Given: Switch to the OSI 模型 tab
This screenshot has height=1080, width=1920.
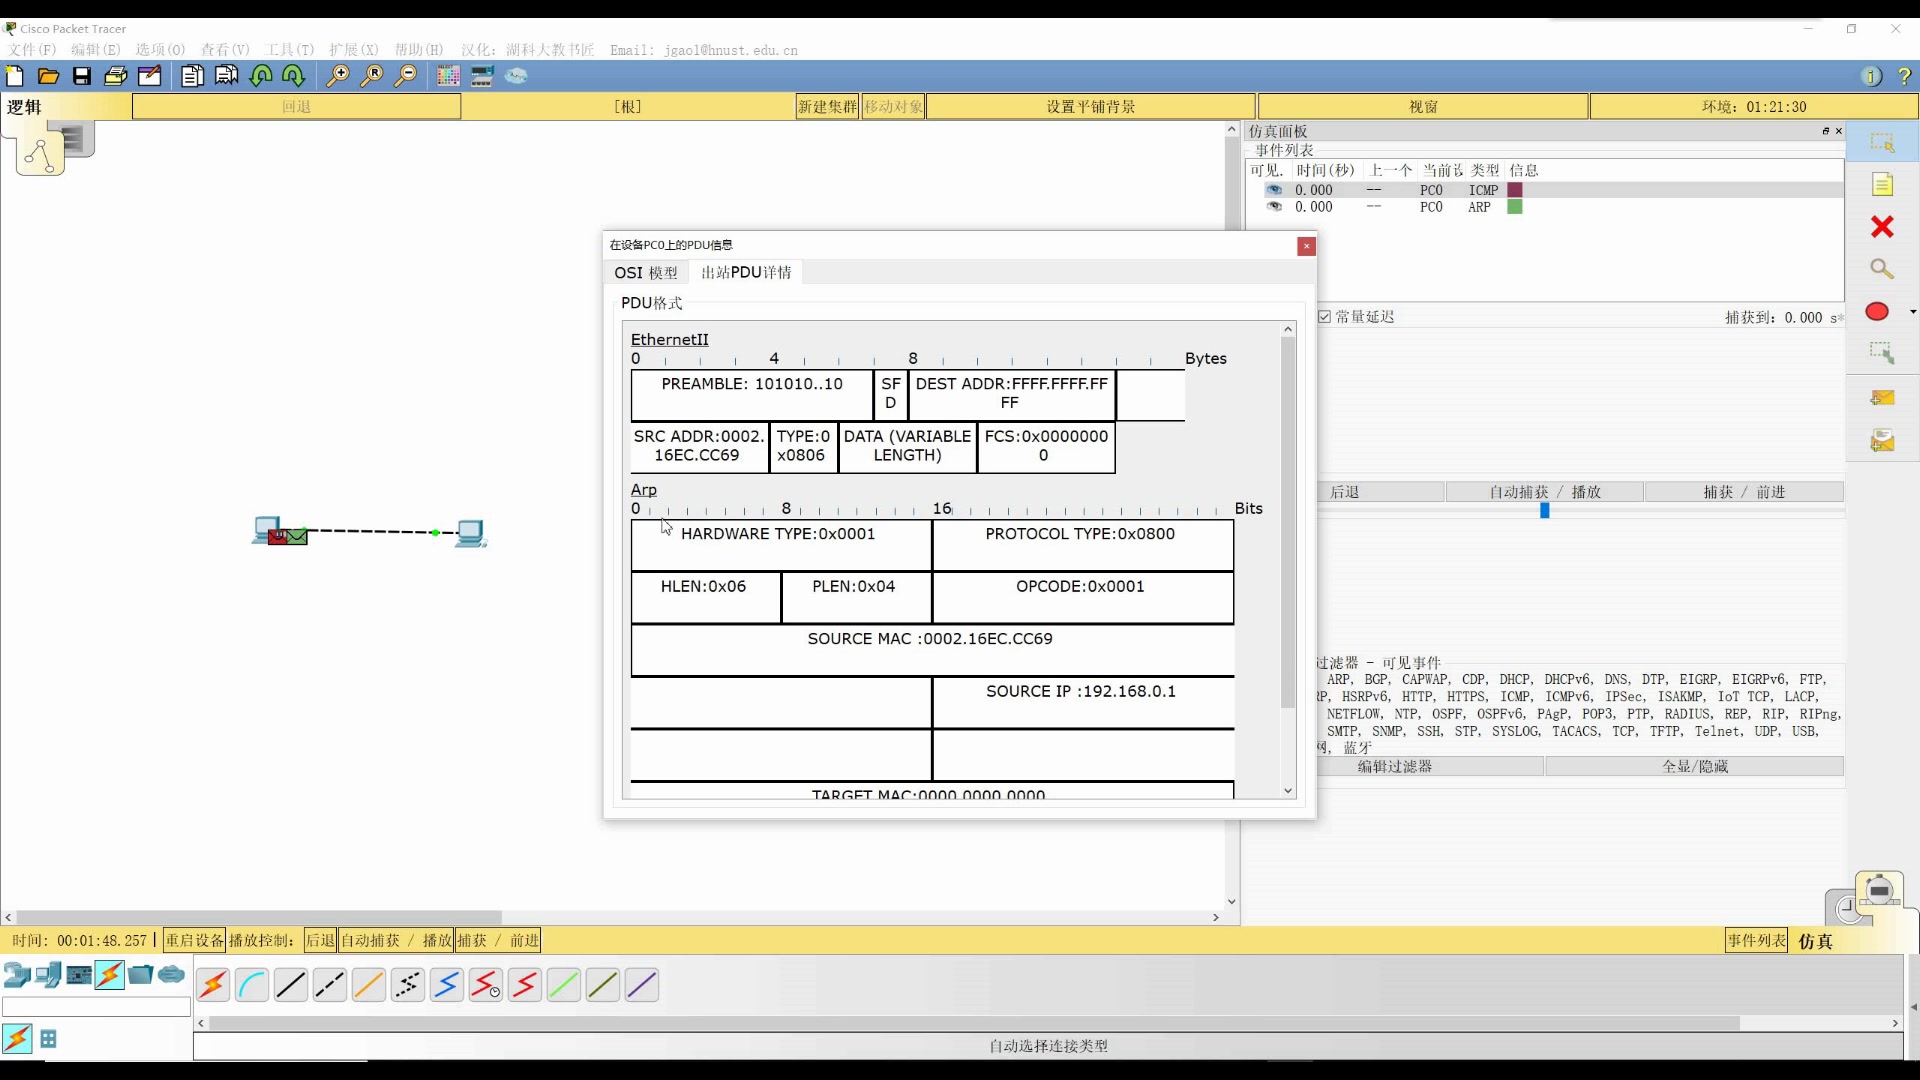Looking at the screenshot, I should click(x=646, y=273).
